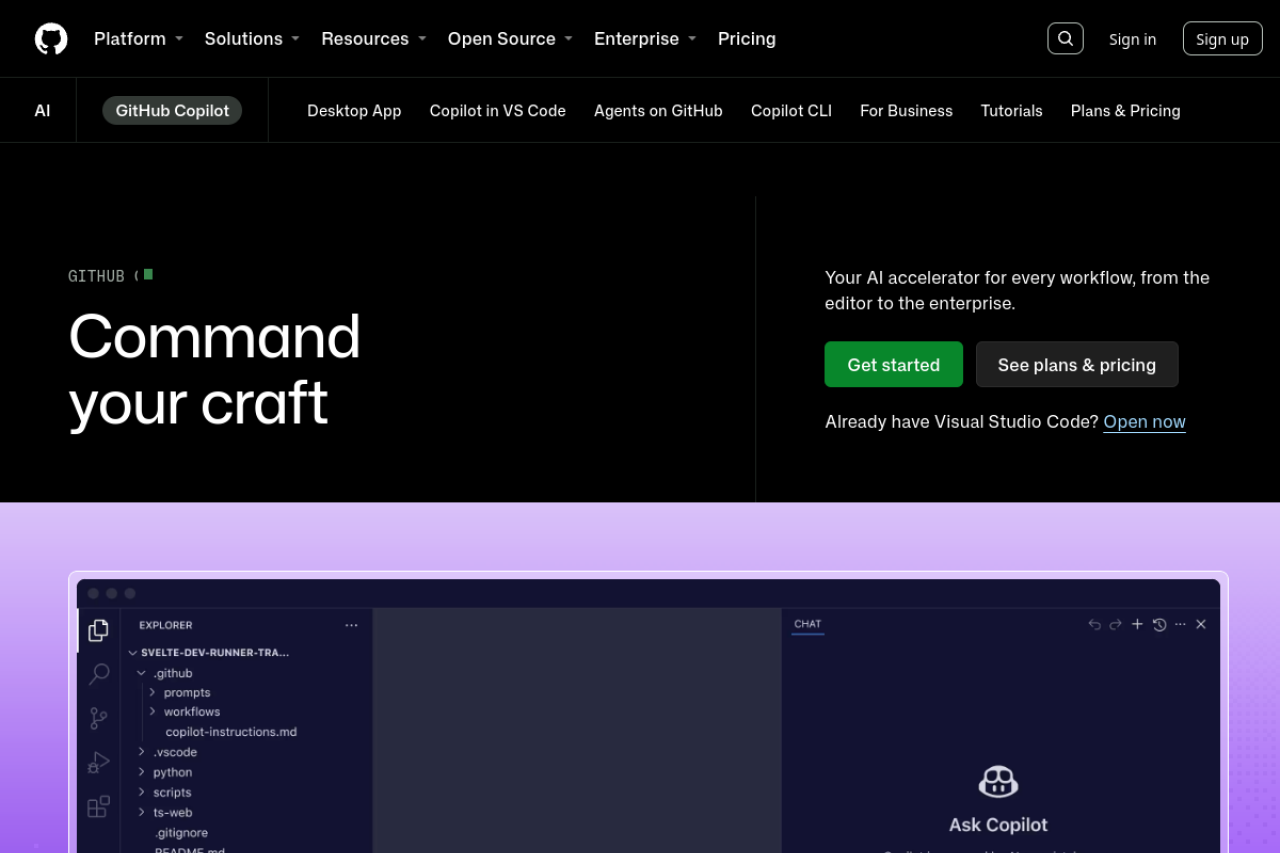Click the Explorer more actions ellipsis
The height and width of the screenshot is (853, 1280).
coord(351,625)
